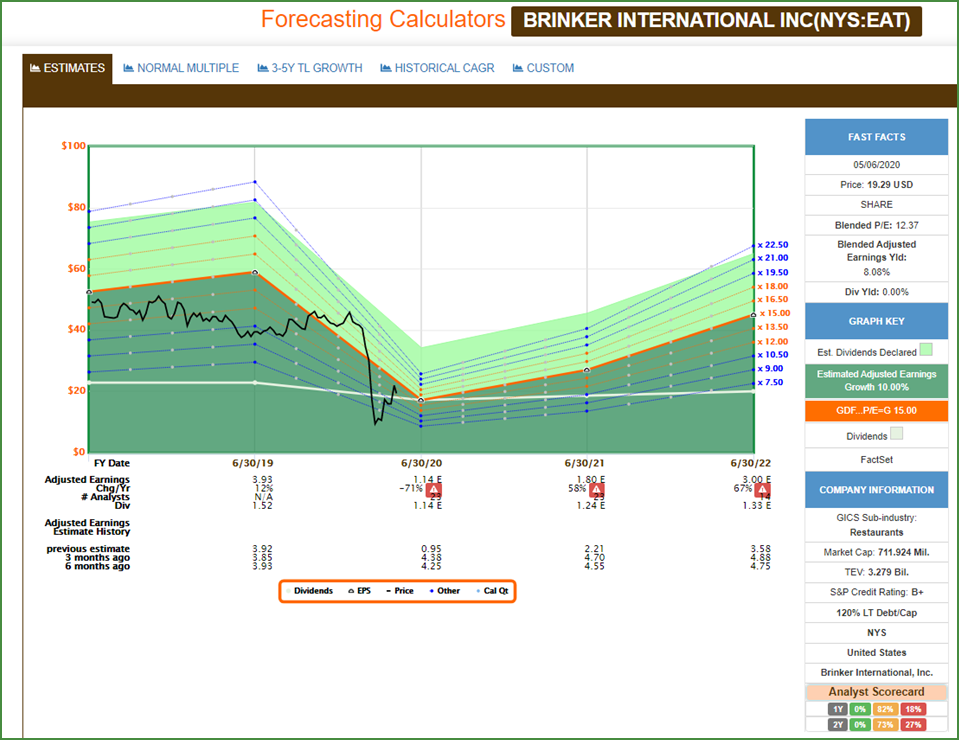Open the HISTORICAL CAGR tab
Screen dimensions: 959x740
(444, 68)
